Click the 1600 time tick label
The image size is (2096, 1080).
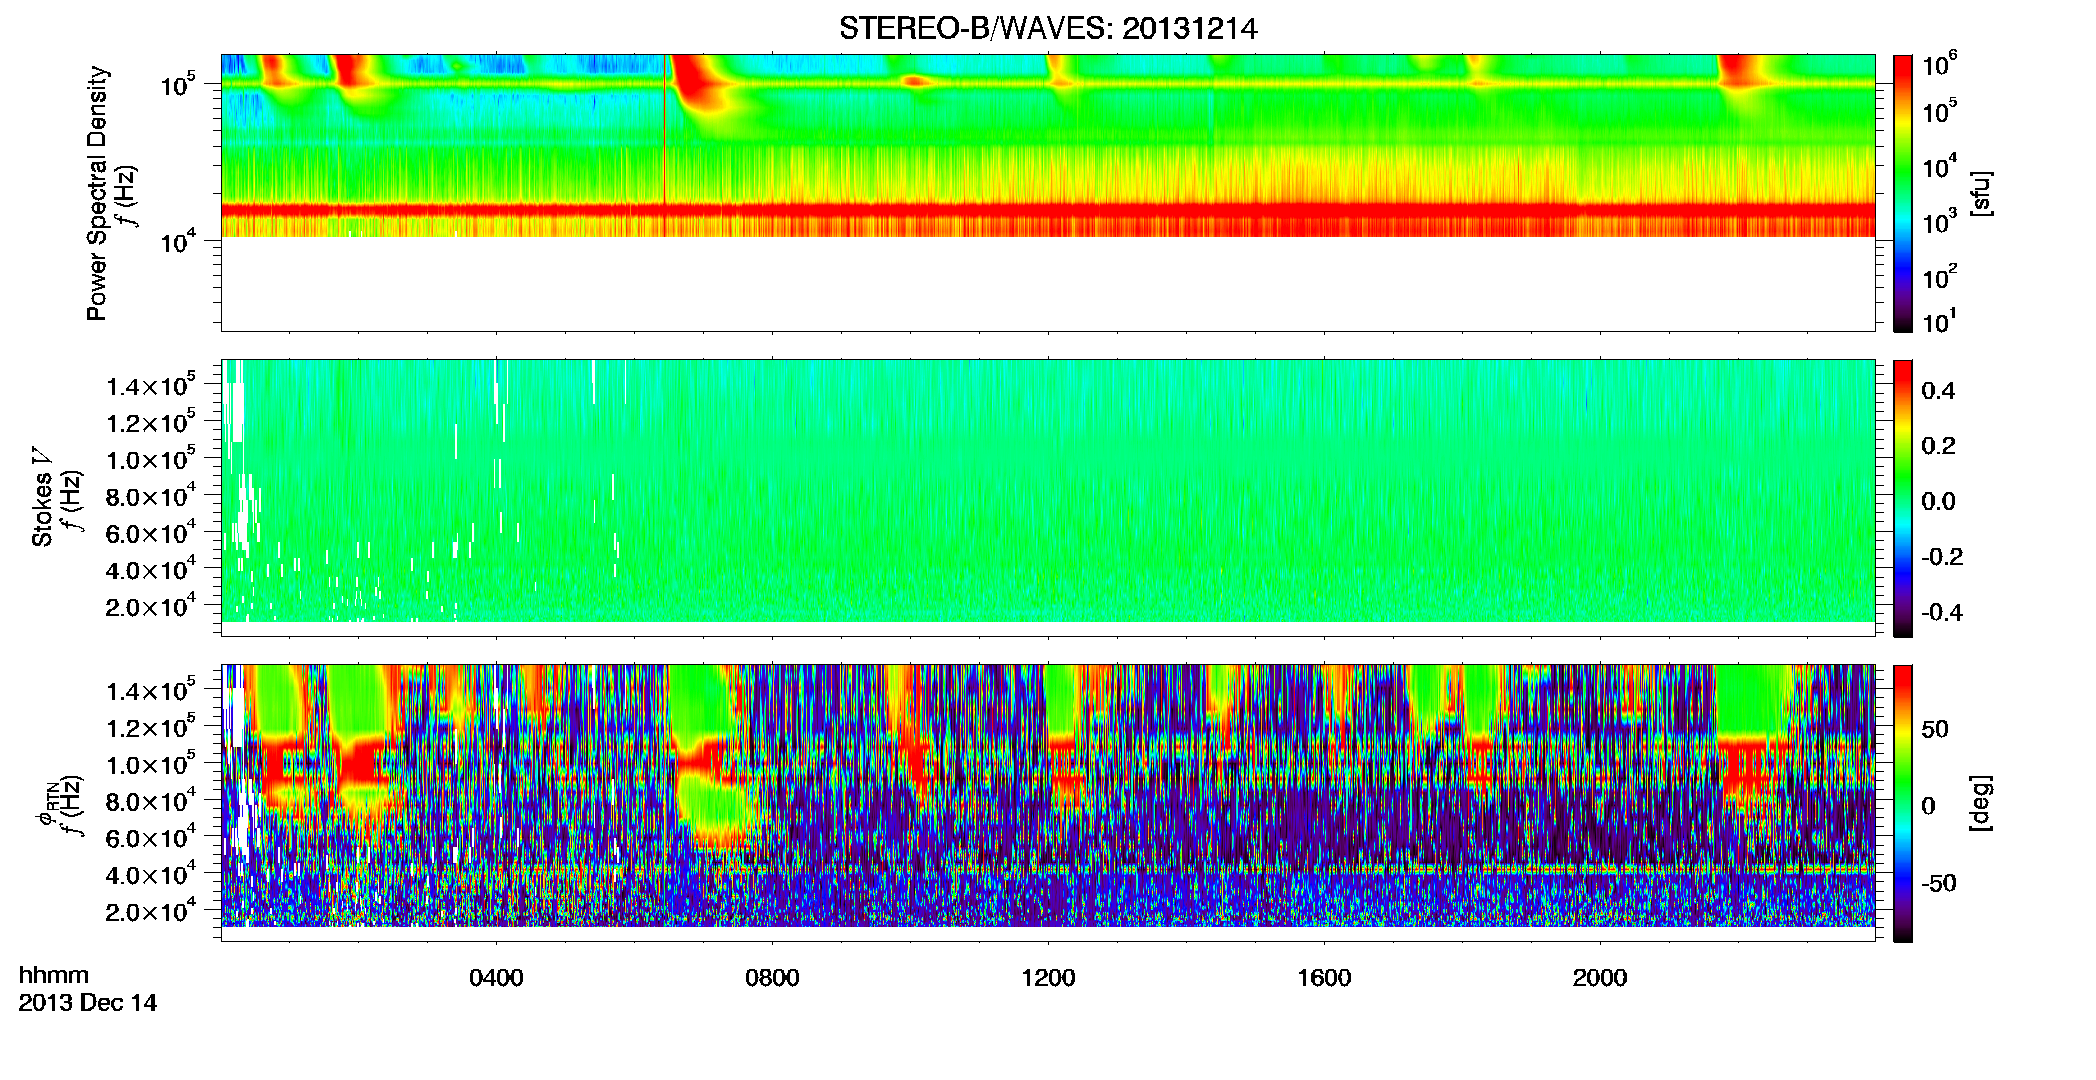[1324, 978]
